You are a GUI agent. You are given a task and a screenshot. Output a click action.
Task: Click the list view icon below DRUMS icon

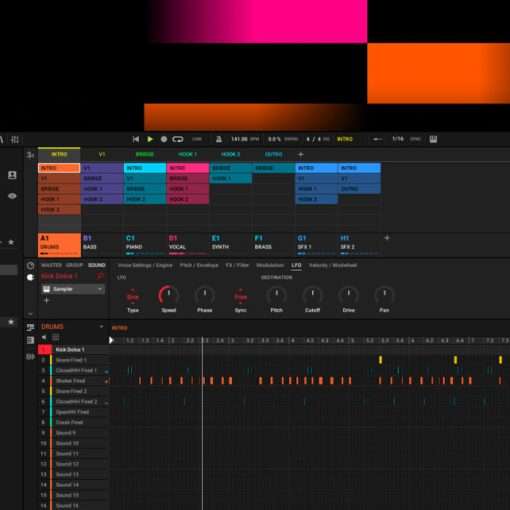pos(30,340)
